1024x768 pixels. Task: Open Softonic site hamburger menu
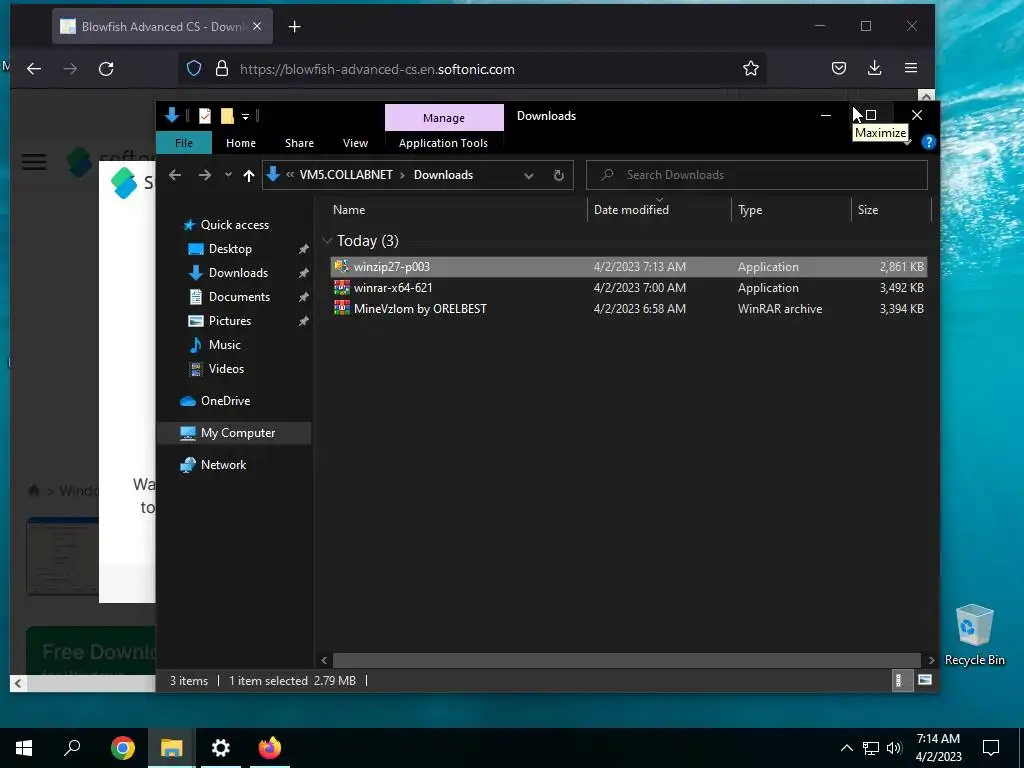click(x=34, y=161)
